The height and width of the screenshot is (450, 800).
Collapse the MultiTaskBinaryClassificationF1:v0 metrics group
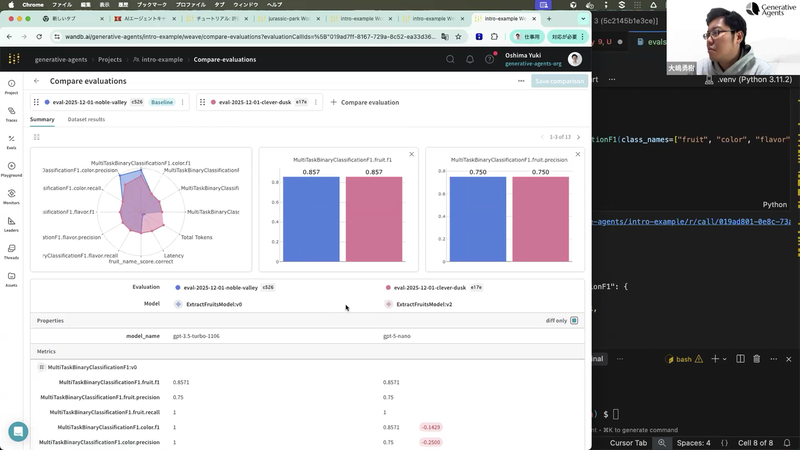tap(41, 367)
